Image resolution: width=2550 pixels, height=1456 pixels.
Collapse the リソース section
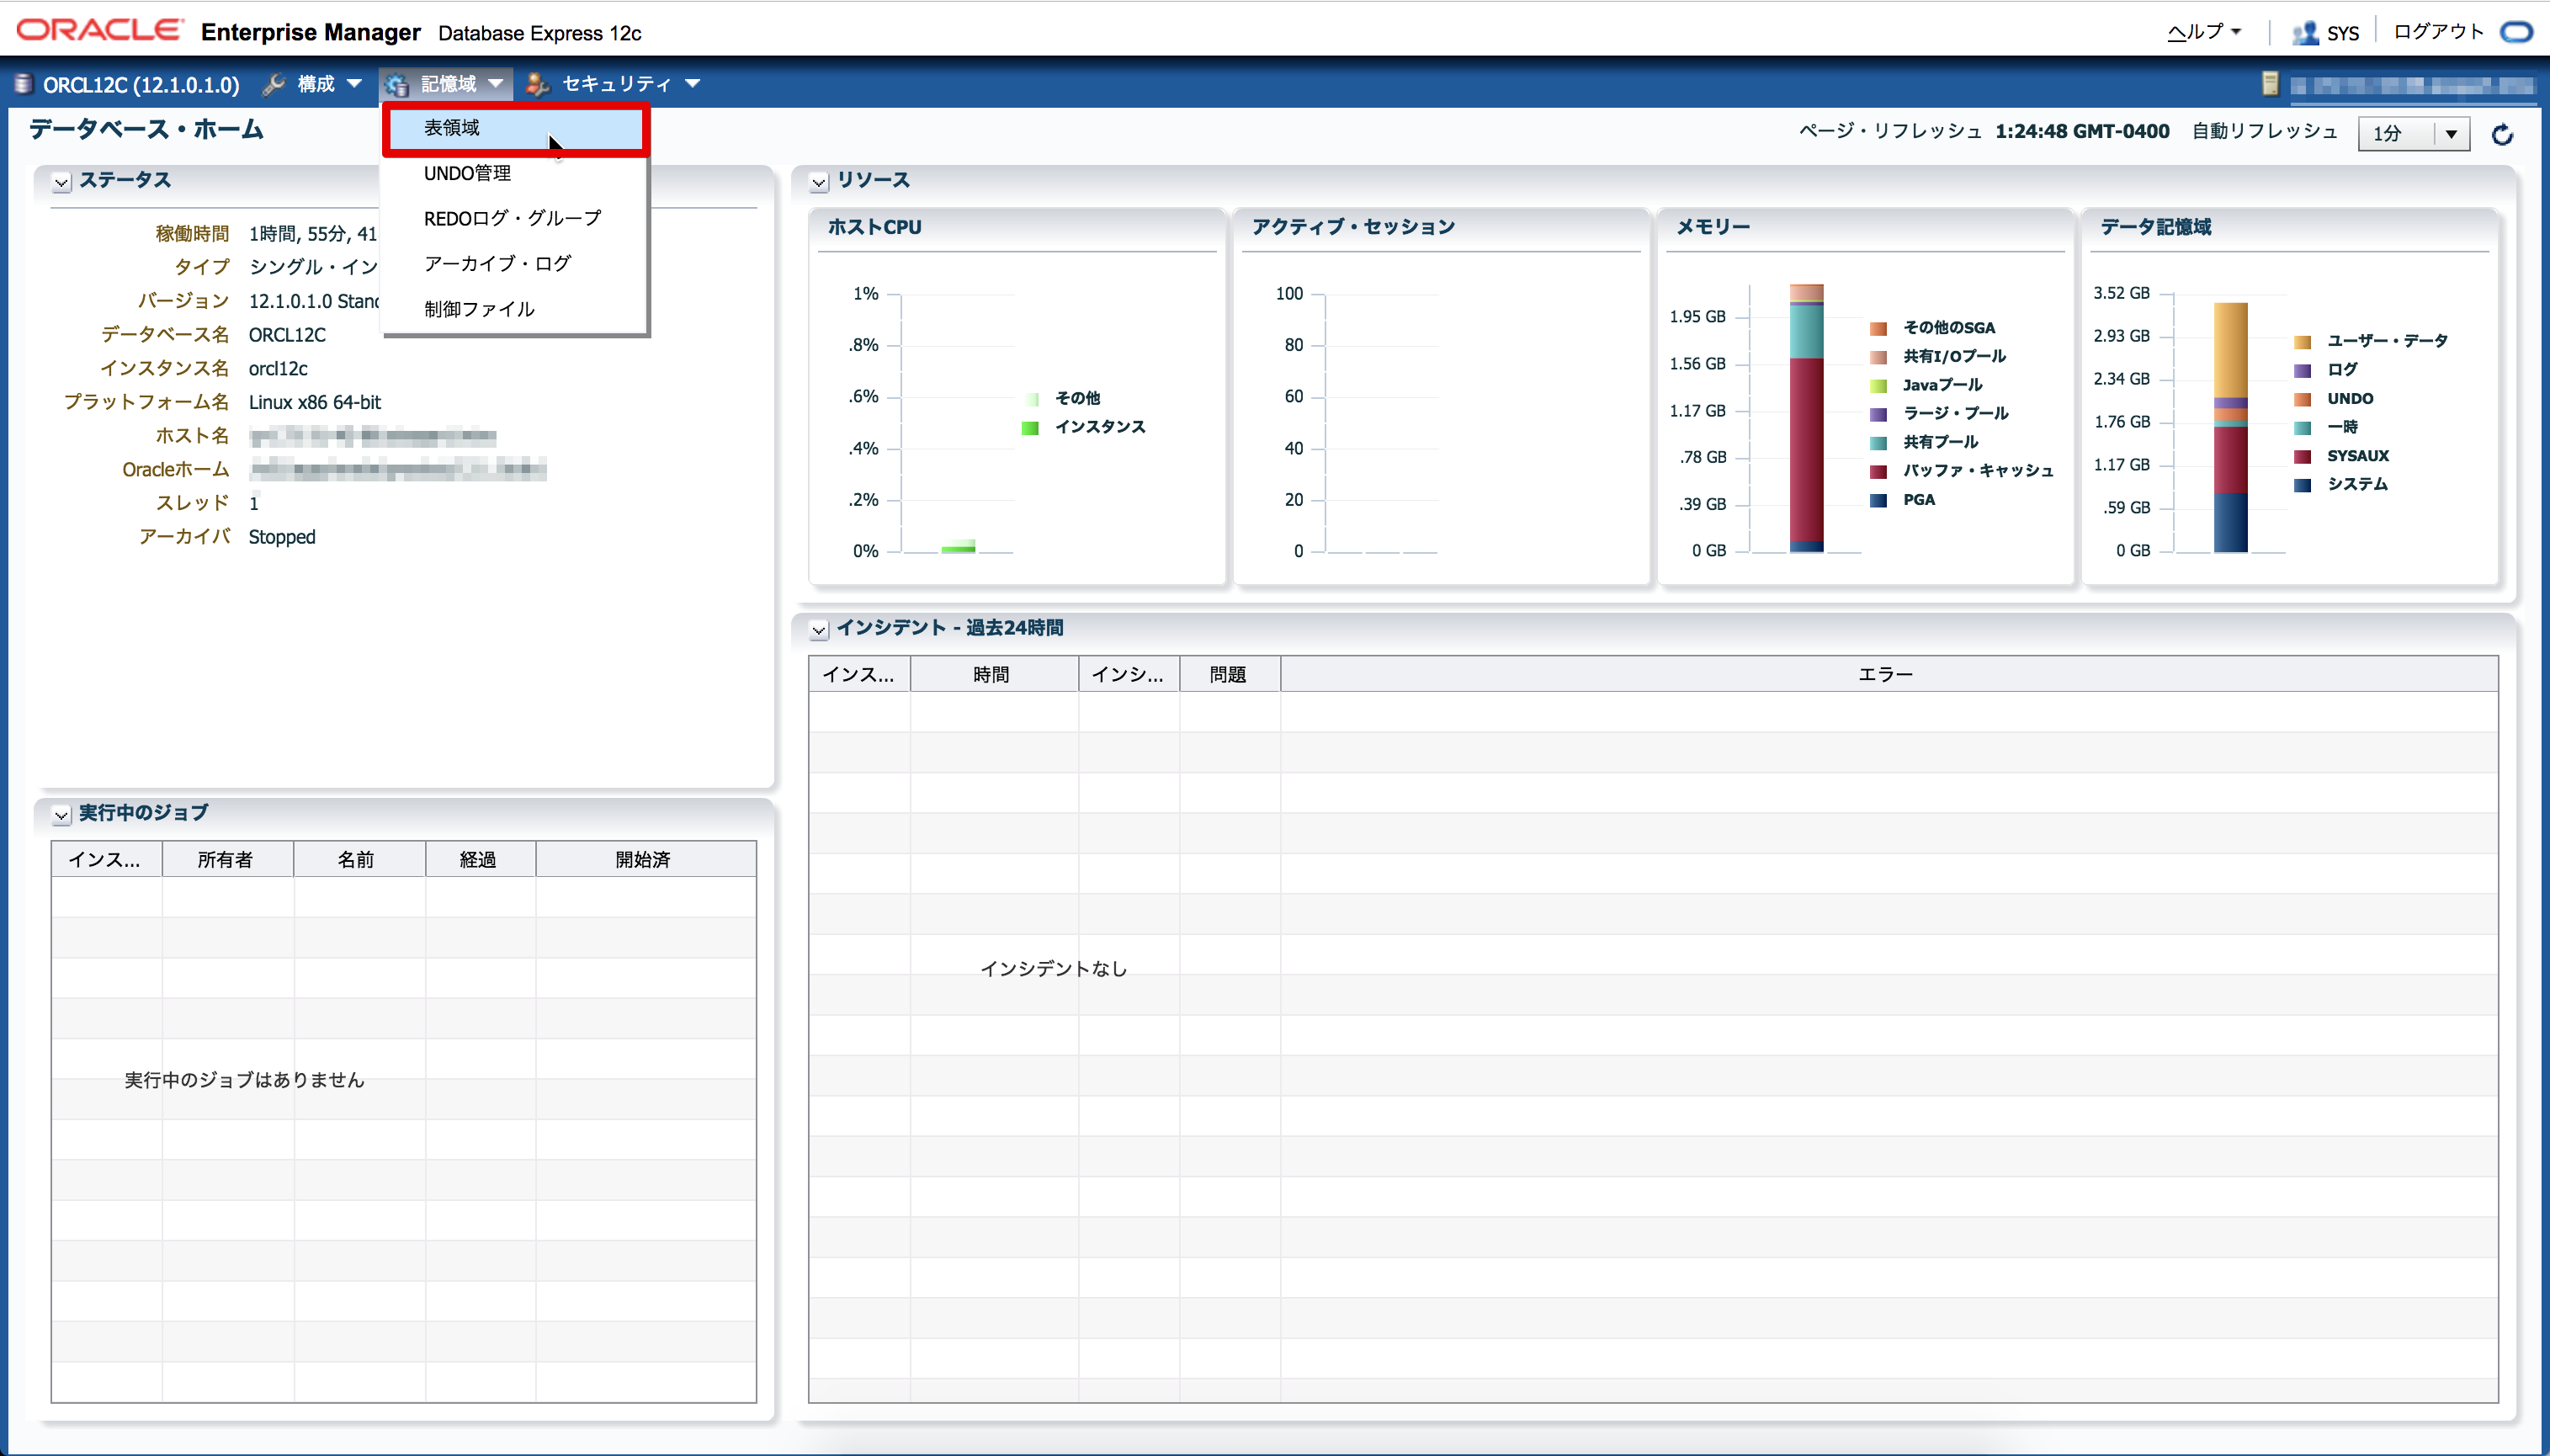(819, 182)
